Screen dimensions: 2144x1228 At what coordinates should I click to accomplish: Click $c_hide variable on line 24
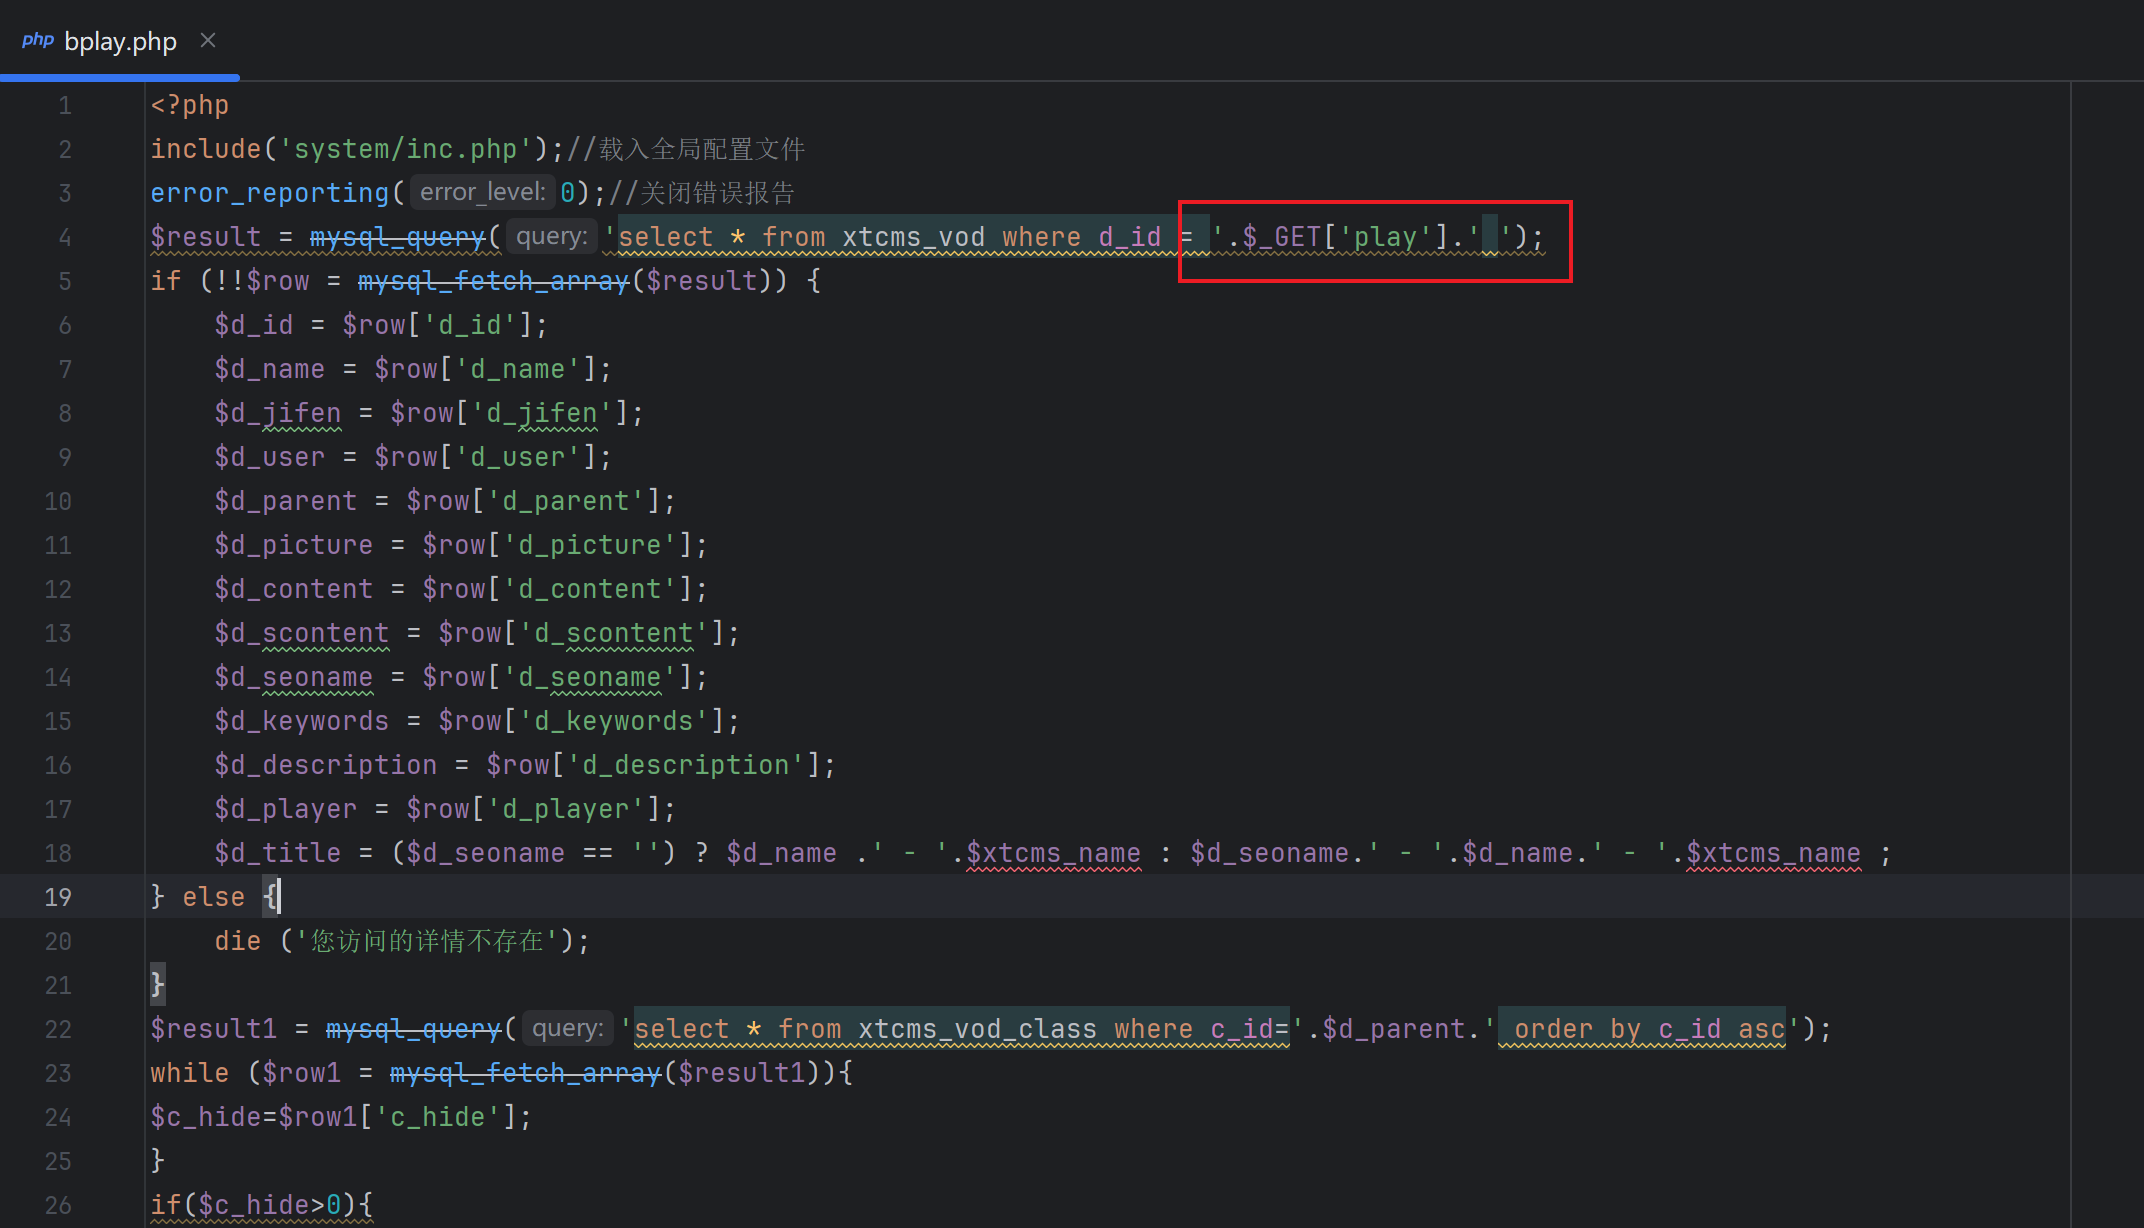pos(206,1117)
